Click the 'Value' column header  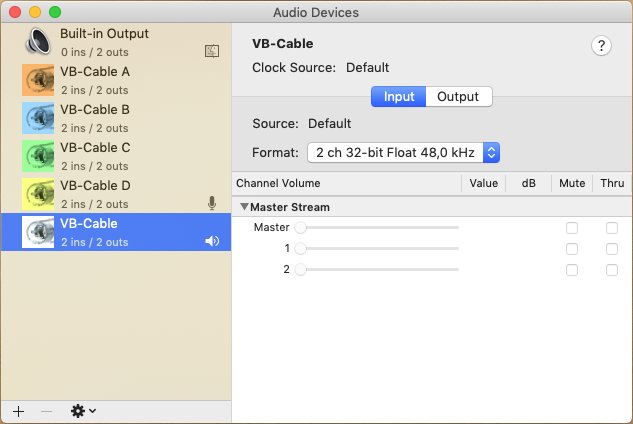pyautogui.click(x=483, y=183)
